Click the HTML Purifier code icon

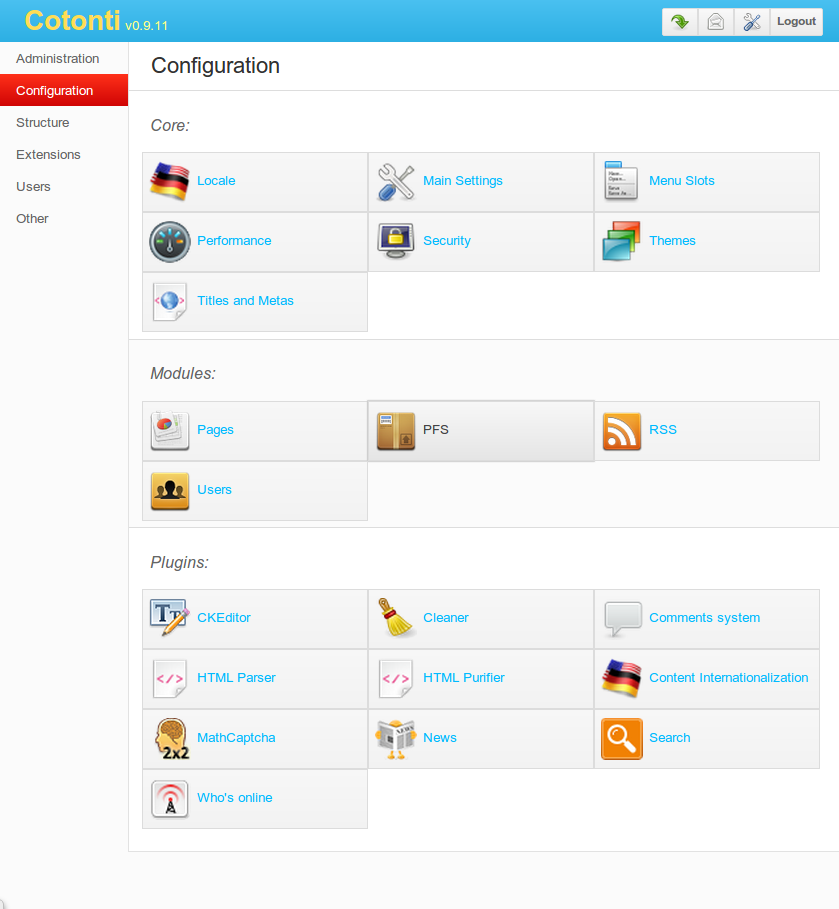point(395,679)
